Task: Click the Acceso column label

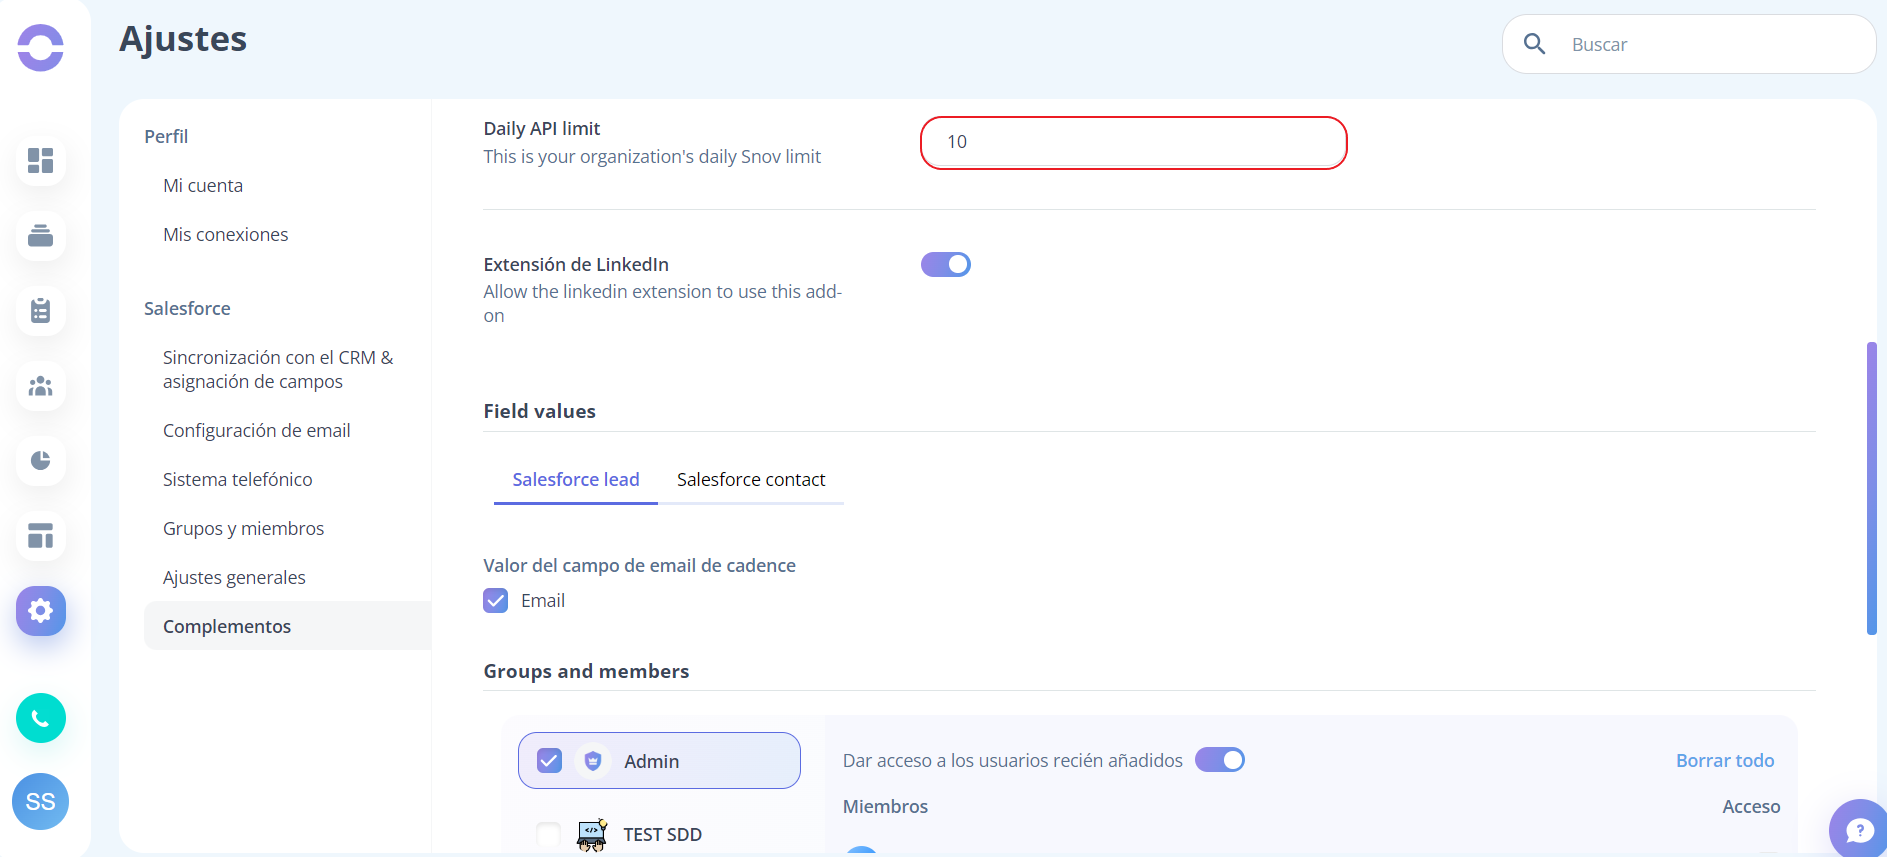Action: pos(1751,806)
